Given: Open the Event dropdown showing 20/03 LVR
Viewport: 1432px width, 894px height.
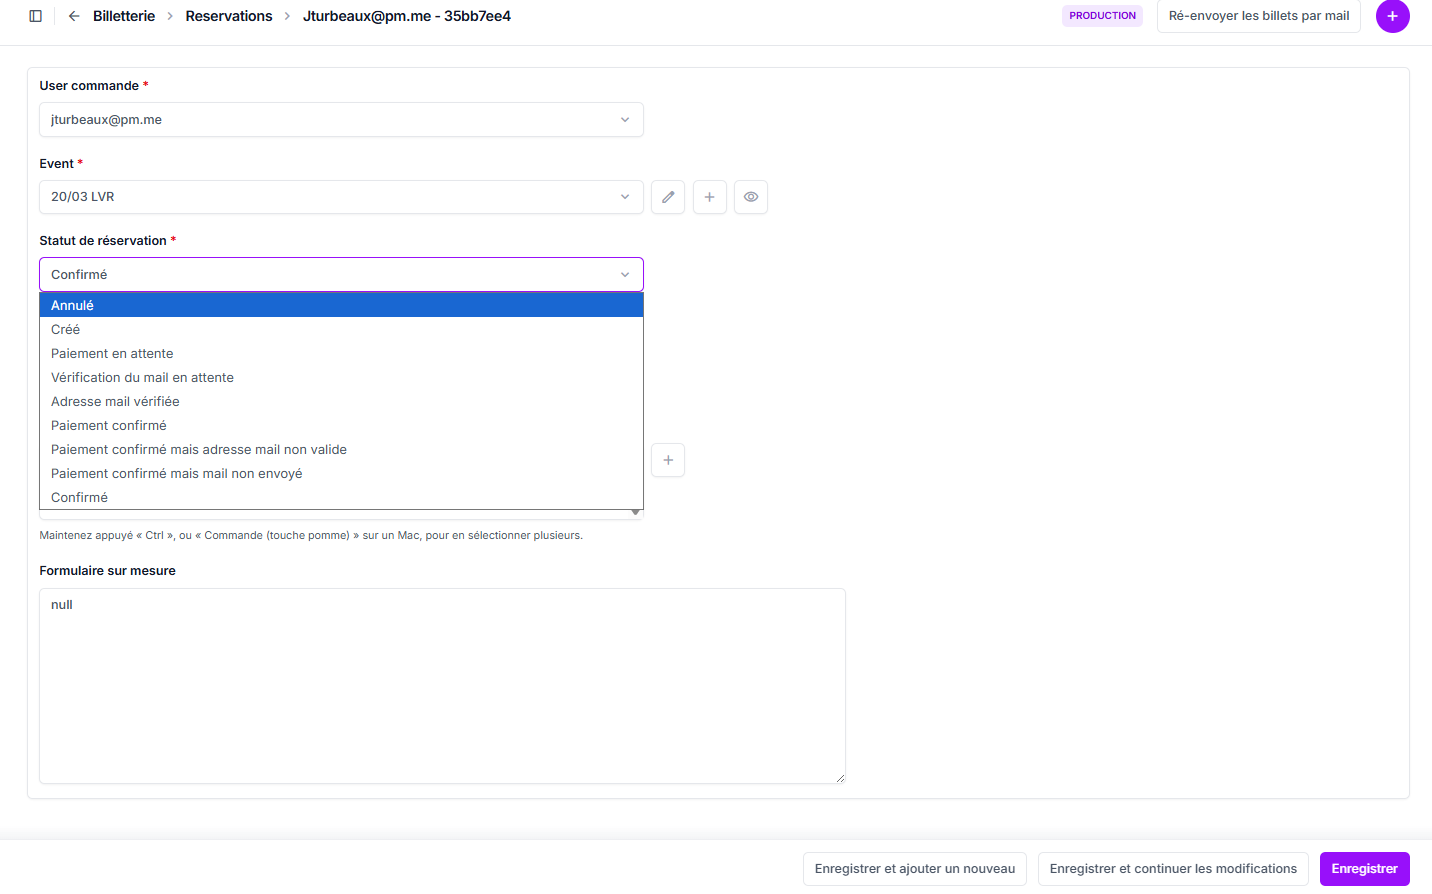Looking at the screenshot, I should pyautogui.click(x=341, y=197).
